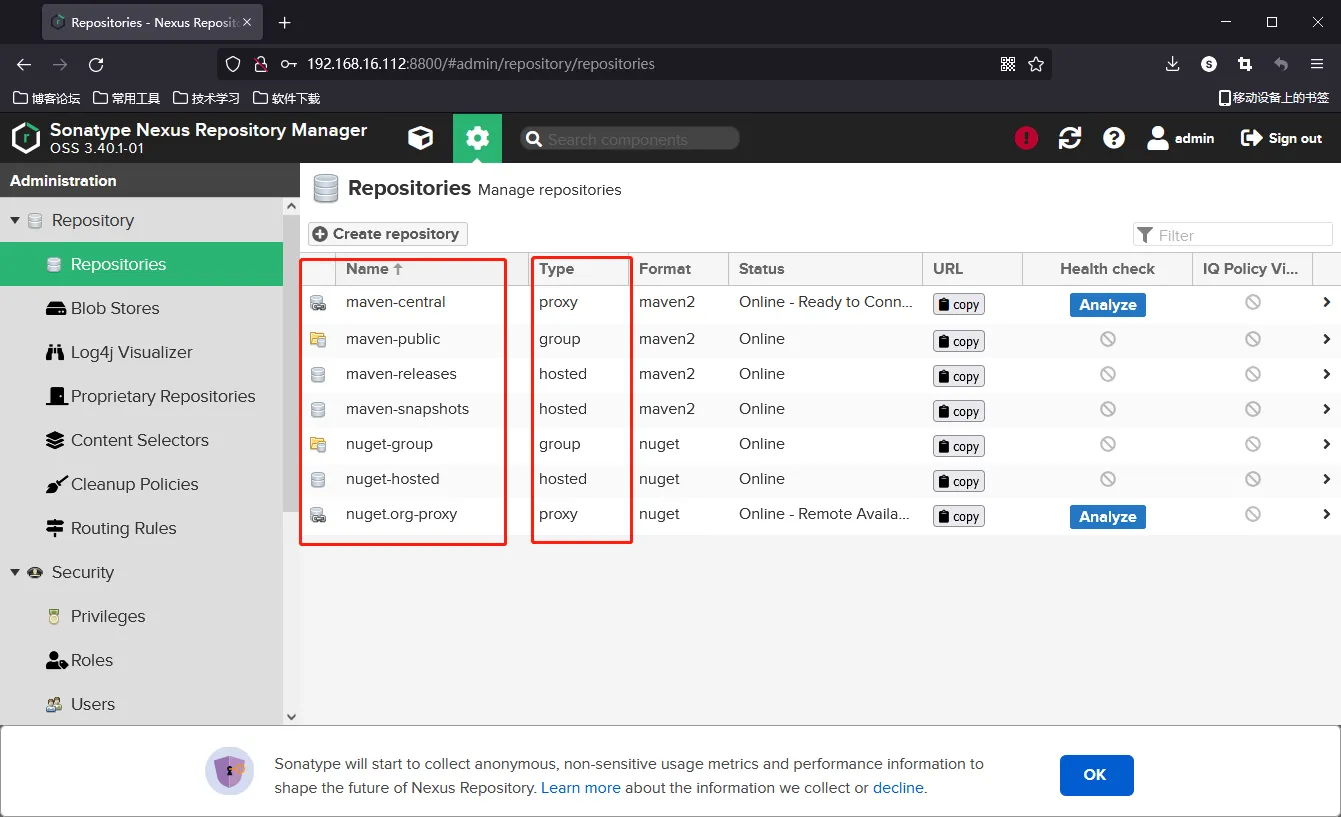Screen dimensions: 1341x817
Task: Copy URL of nuget-group
Action: [959, 446]
